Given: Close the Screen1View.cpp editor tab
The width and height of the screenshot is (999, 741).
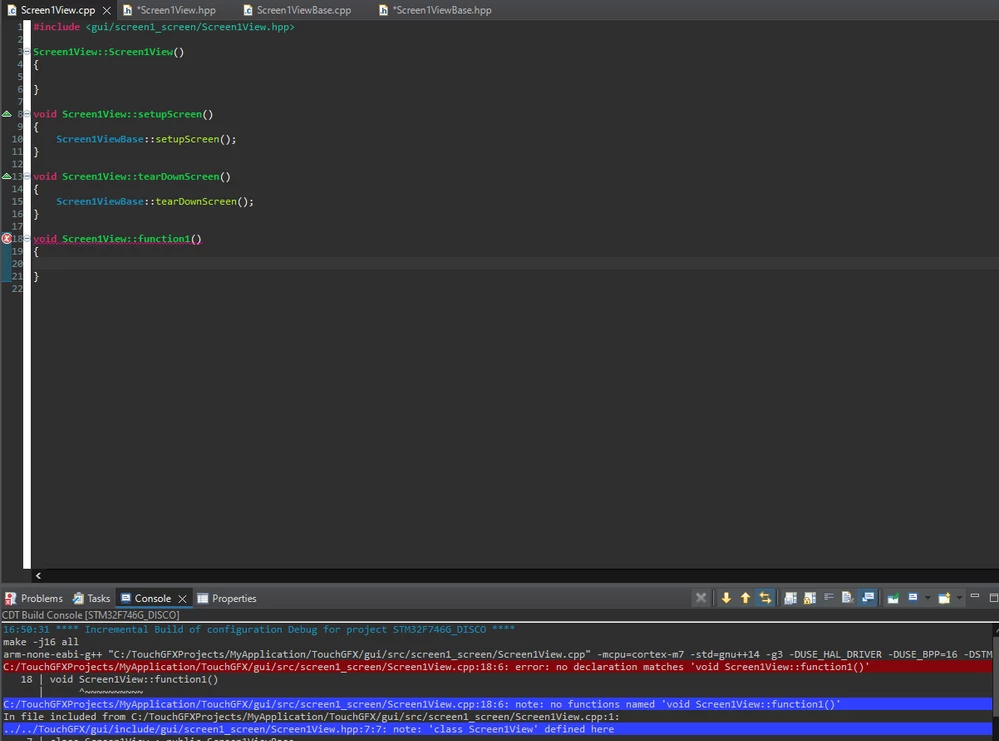Looking at the screenshot, I should 106,10.
